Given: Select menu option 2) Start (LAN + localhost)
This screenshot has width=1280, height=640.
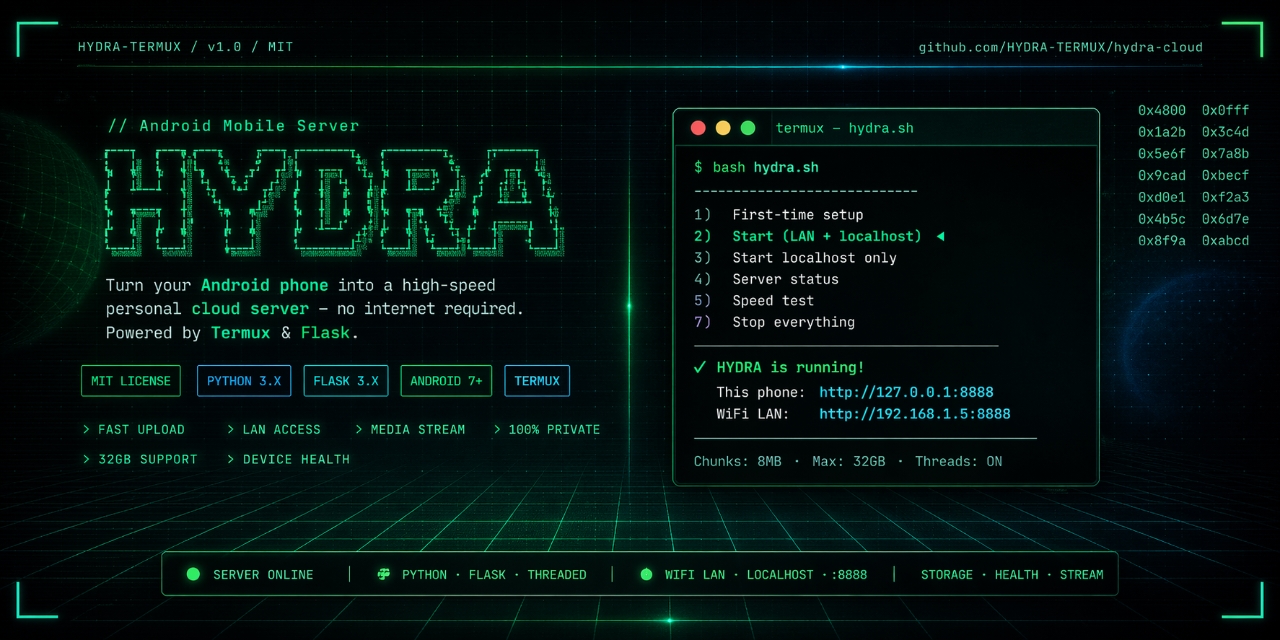Looking at the screenshot, I should pyautogui.click(x=808, y=237).
